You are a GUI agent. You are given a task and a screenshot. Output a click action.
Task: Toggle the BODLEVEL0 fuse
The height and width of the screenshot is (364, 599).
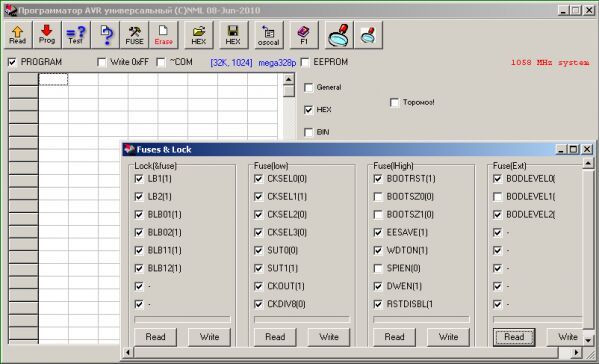pyautogui.click(x=497, y=178)
